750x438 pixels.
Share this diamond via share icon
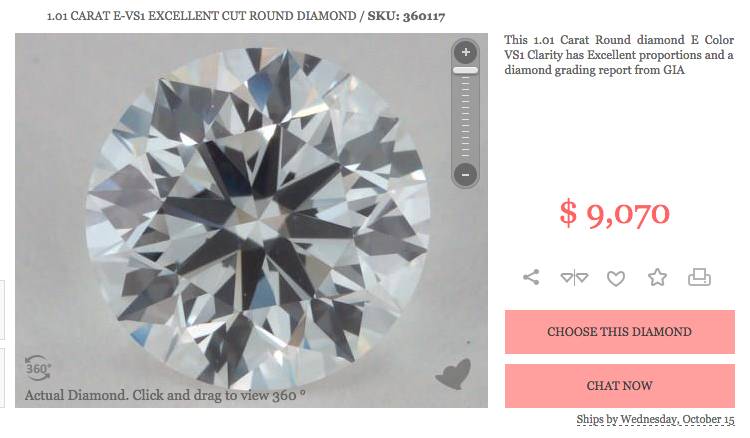(x=531, y=277)
